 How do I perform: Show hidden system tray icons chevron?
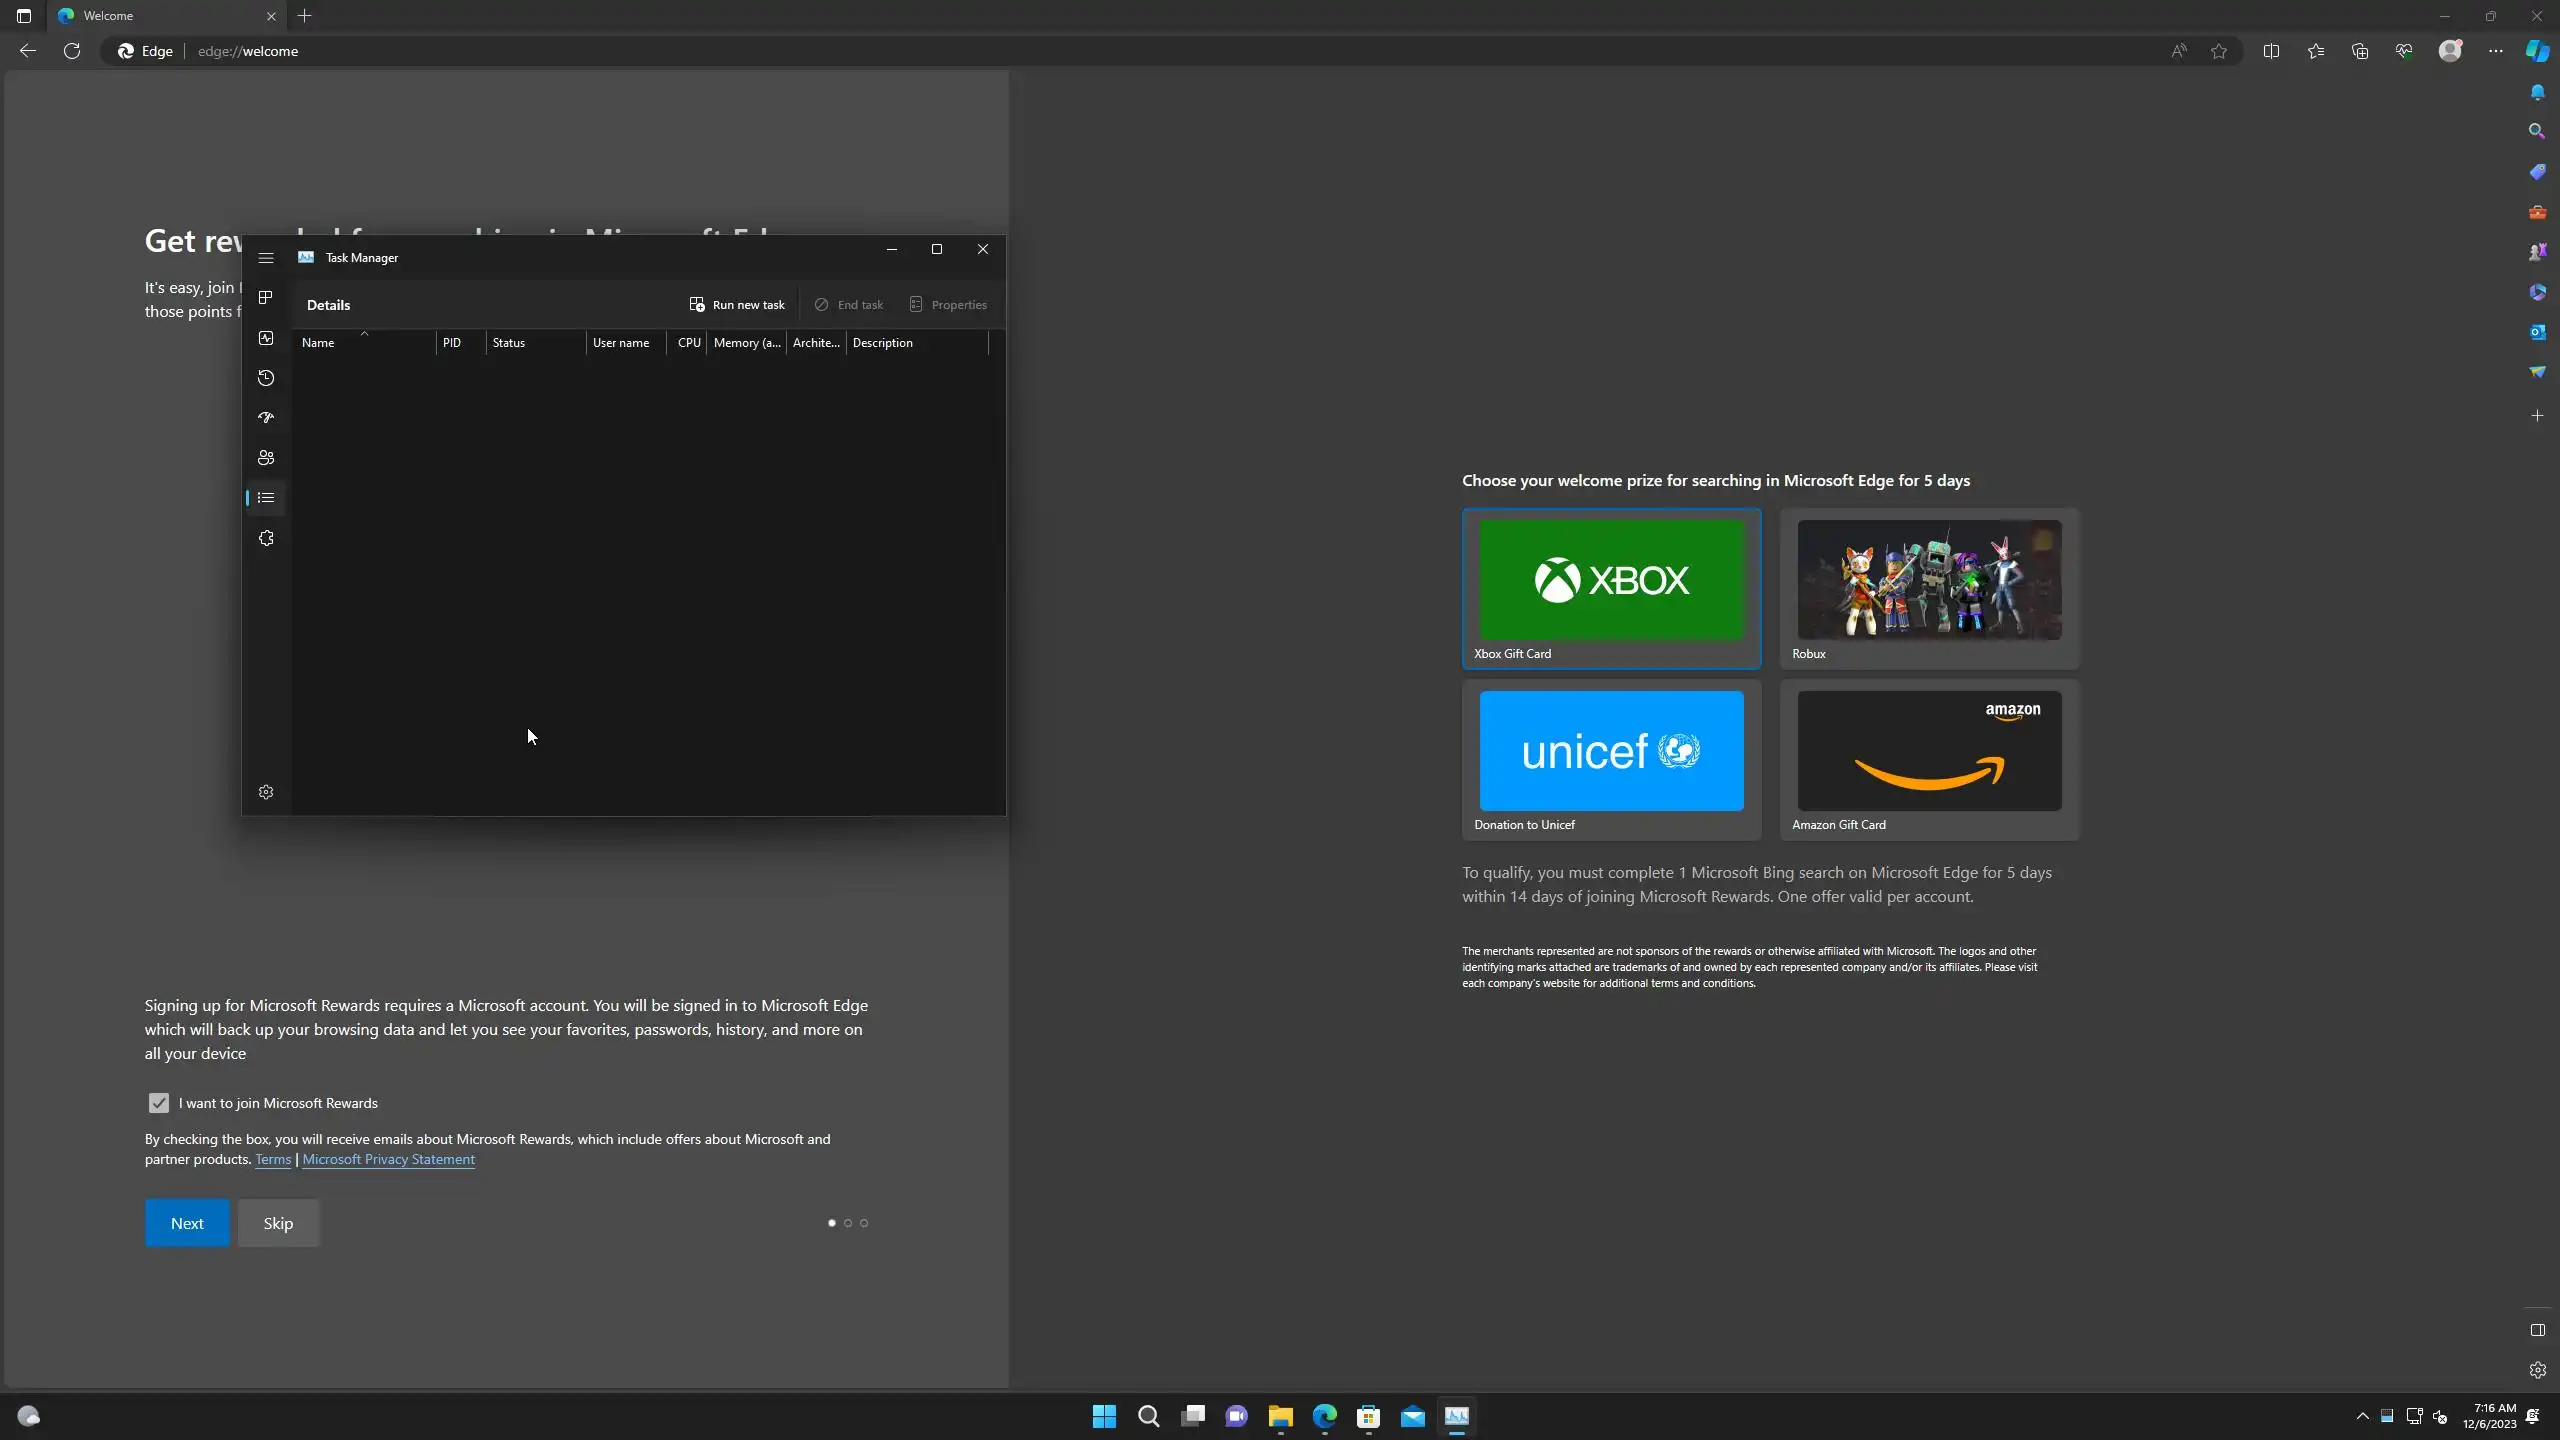pos(2362,1416)
